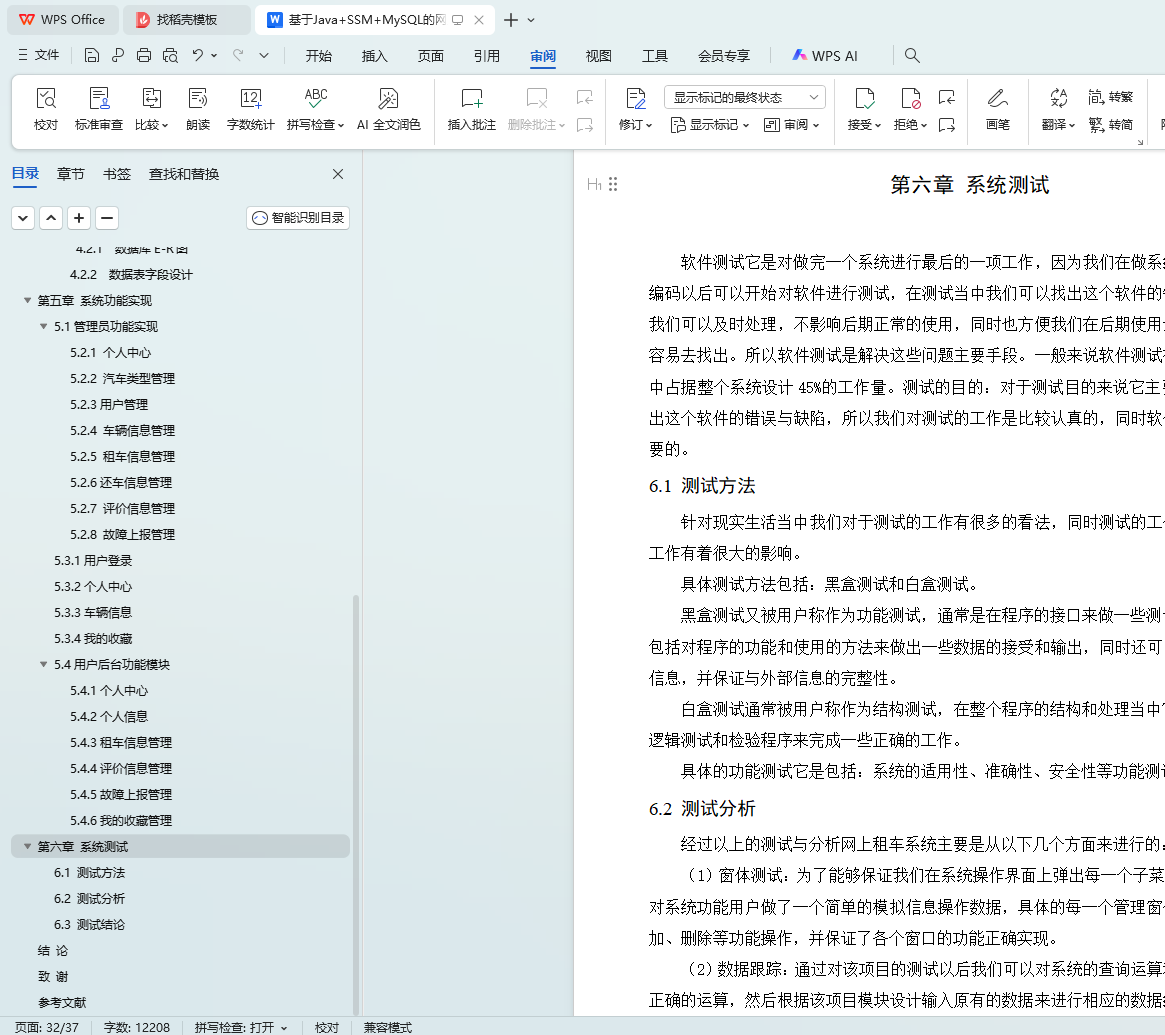
Task: Open the 审阅 pane dropdown
Action: (791, 124)
